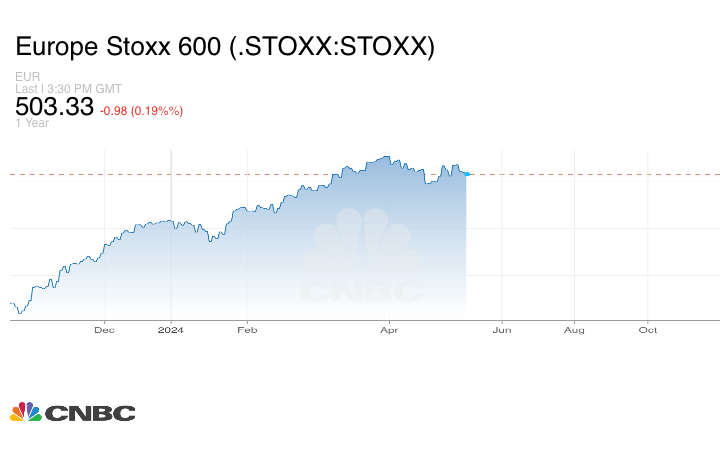
Task: Click the red dashed reference line
Action: click(x=600, y=174)
